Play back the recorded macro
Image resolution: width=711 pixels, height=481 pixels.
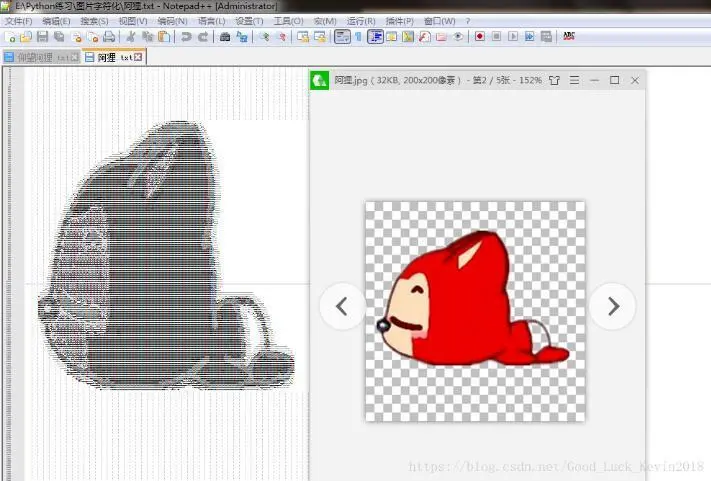(x=513, y=37)
